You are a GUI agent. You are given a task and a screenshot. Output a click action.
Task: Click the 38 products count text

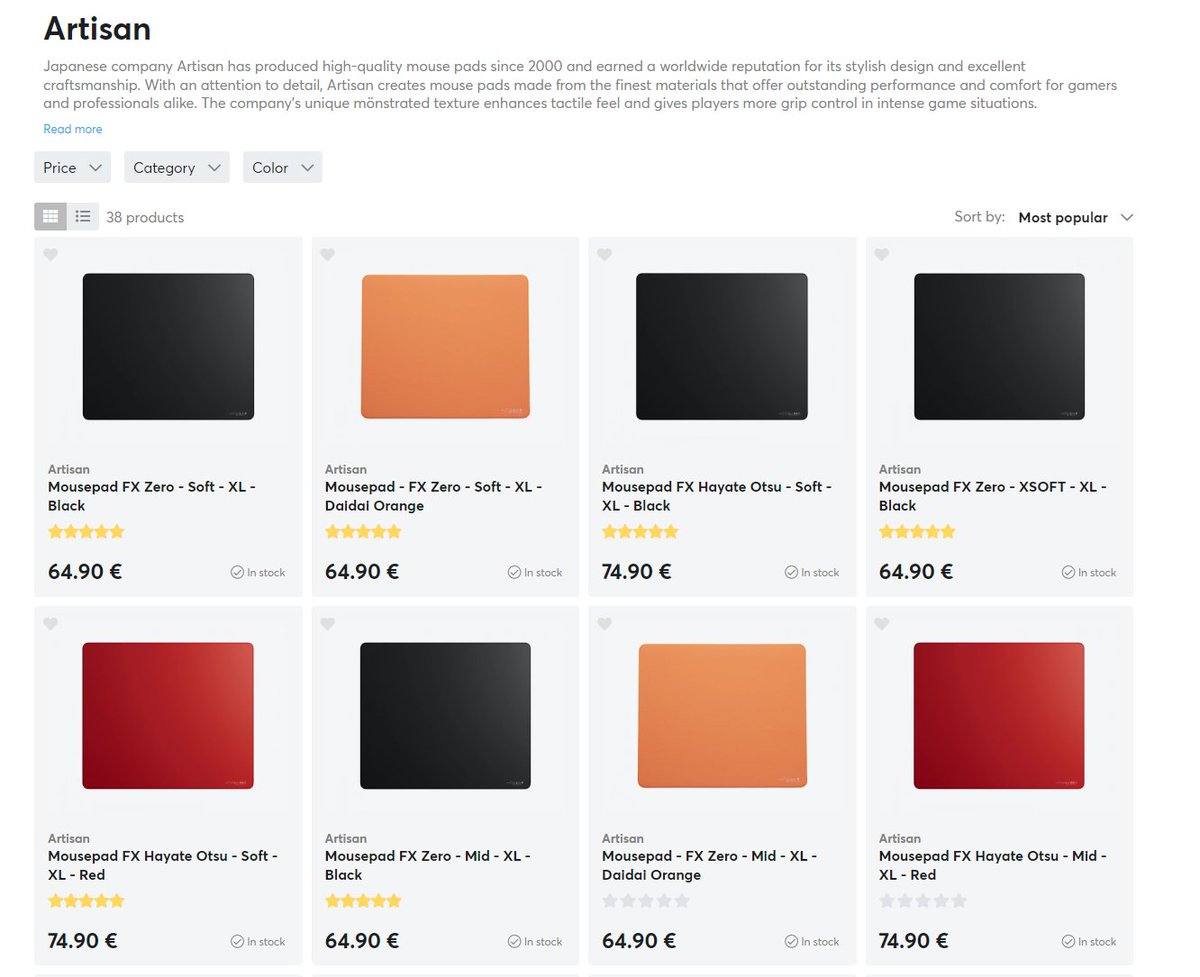(145, 217)
